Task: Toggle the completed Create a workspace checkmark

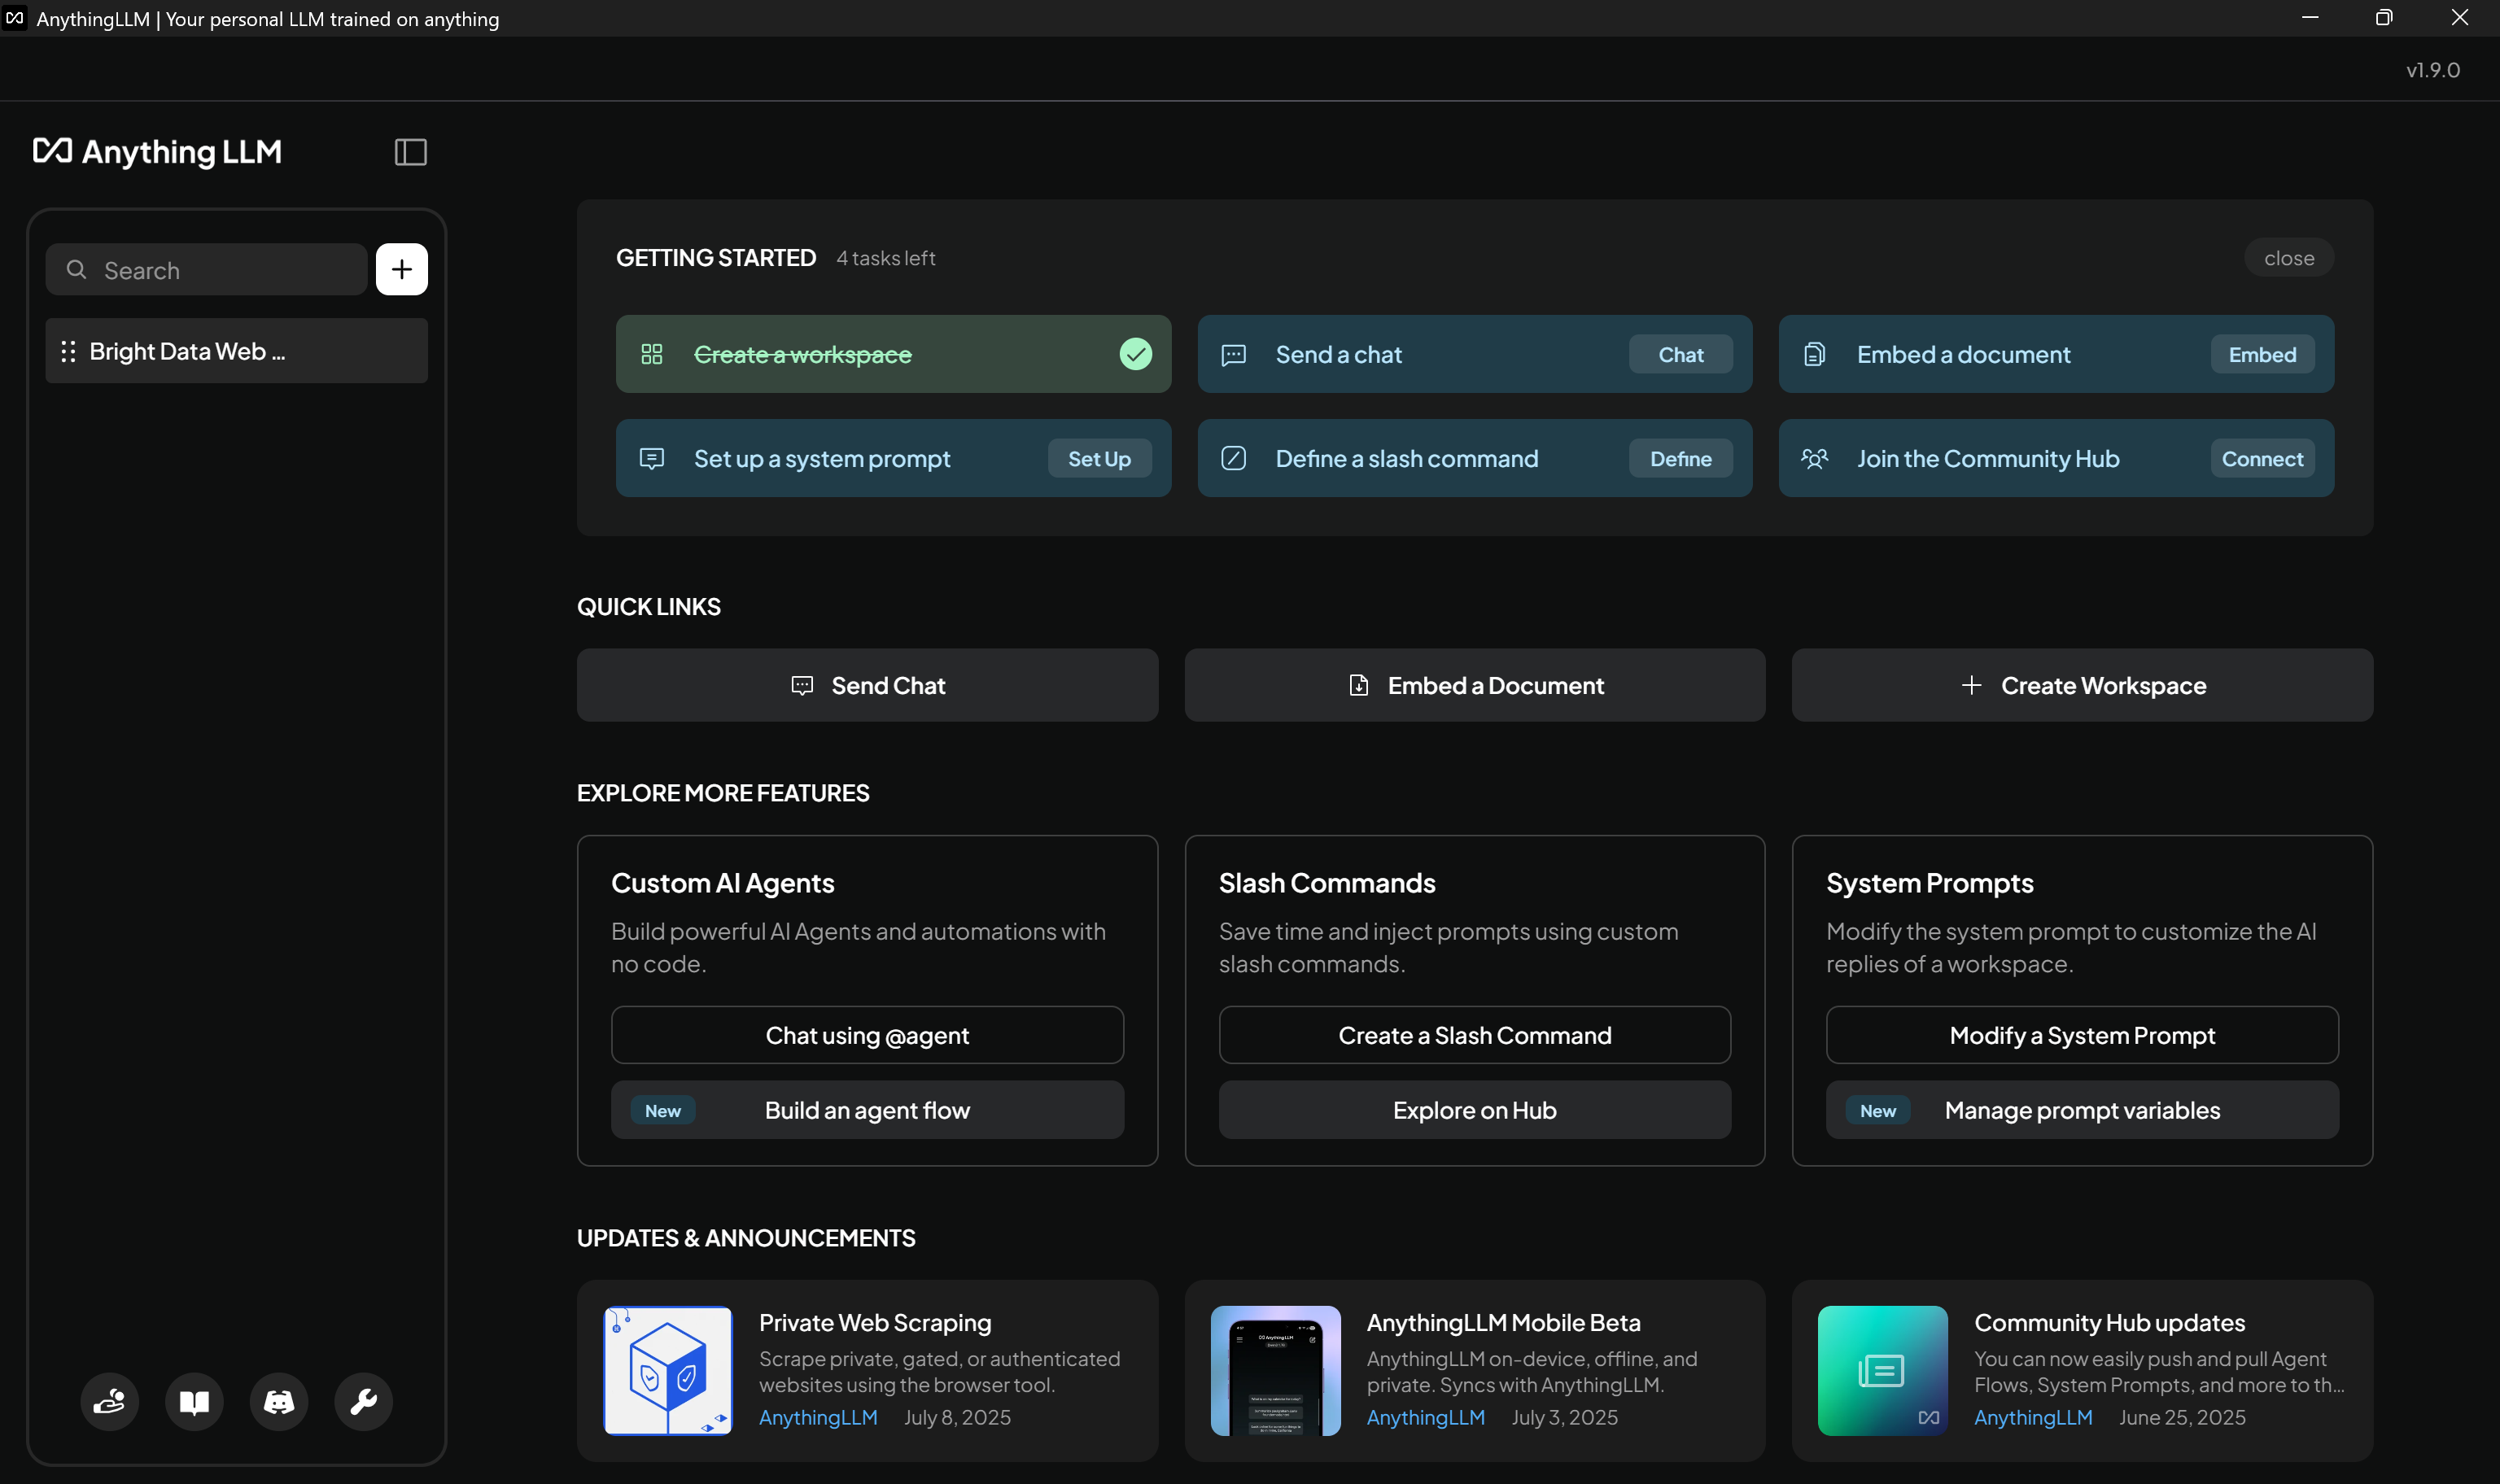Action: click(1135, 353)
